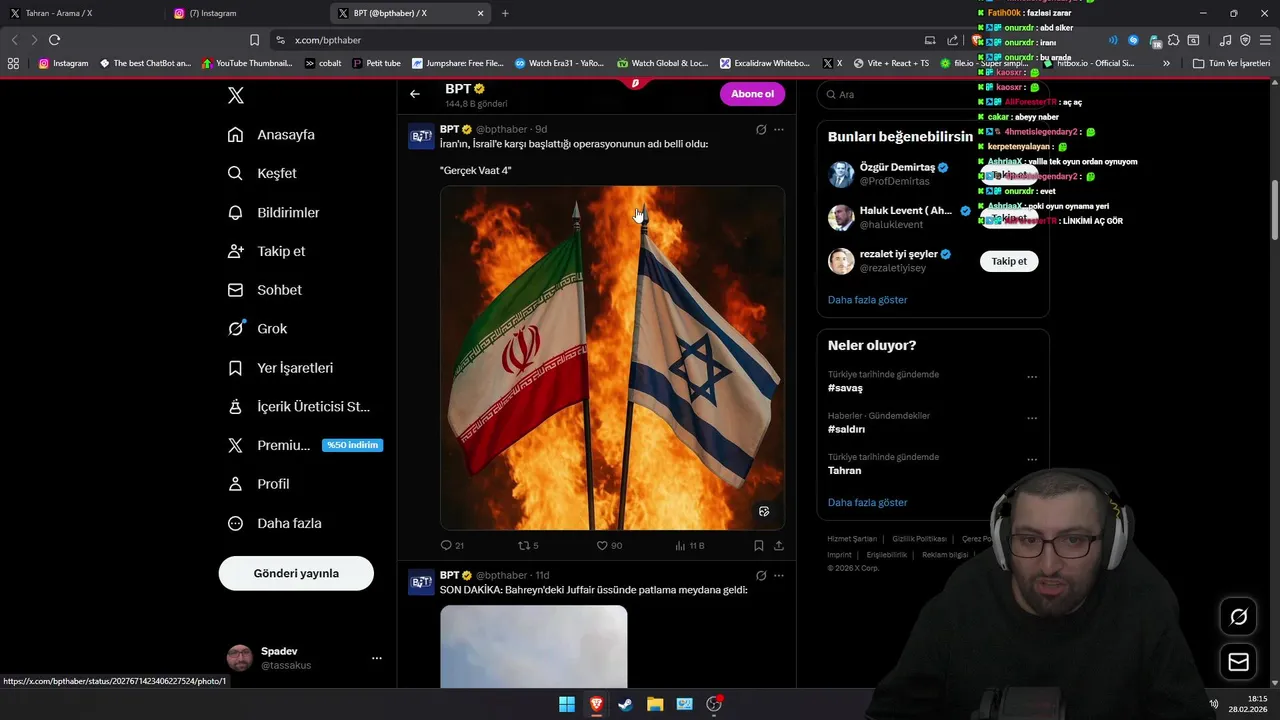
Task: Open Steam from taskbar
Action: [625, 704]
